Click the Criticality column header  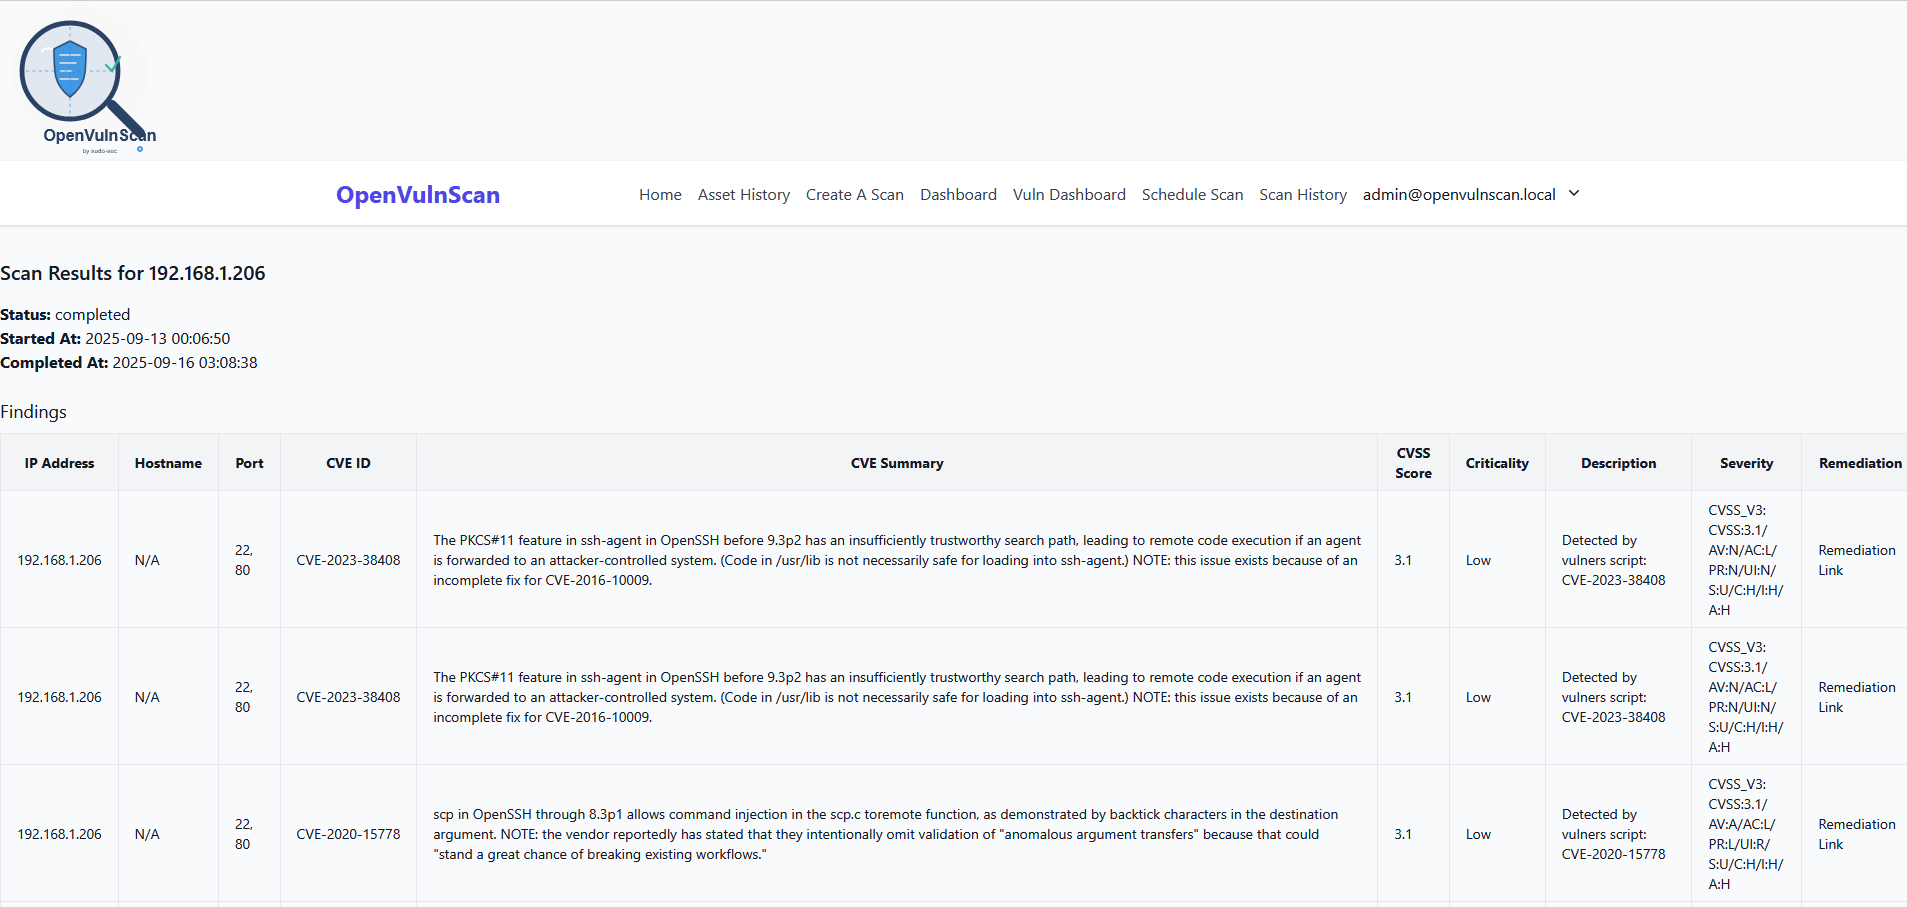(1496, 463)
